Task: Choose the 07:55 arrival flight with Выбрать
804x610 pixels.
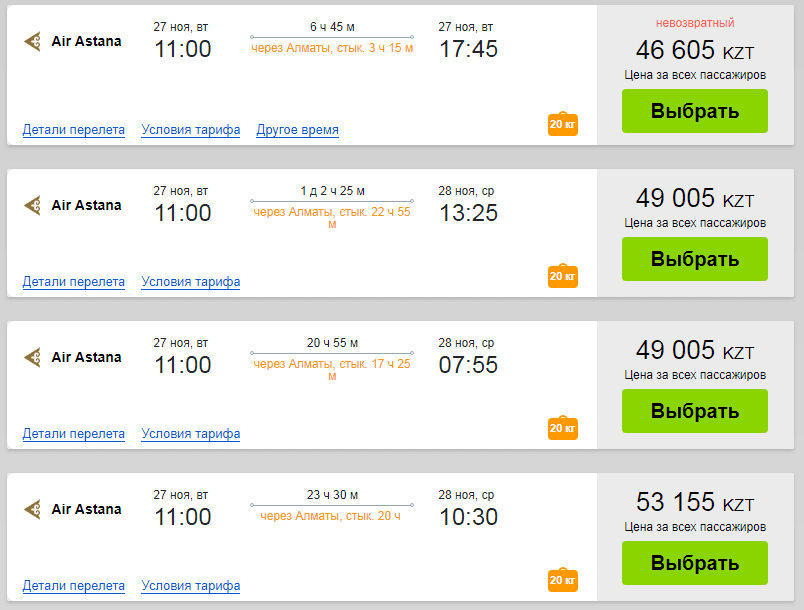Action: tap(695, 411)
